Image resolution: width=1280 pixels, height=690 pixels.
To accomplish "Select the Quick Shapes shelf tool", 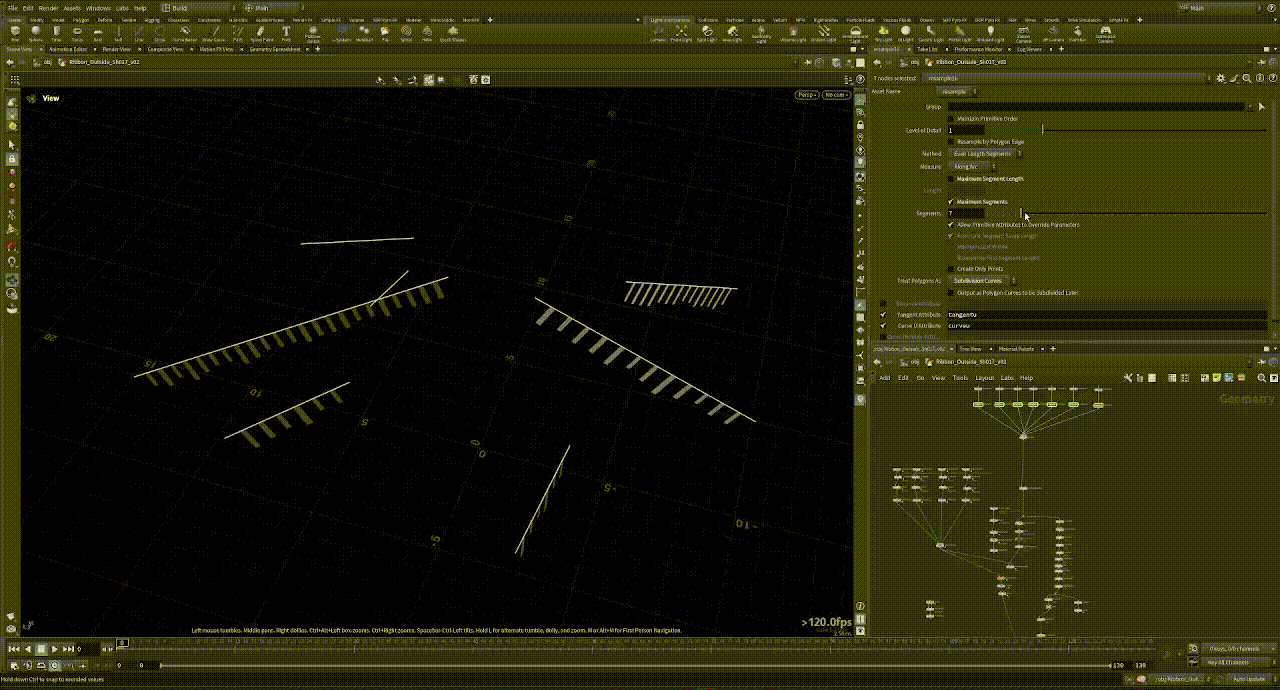I will (453, 33).
